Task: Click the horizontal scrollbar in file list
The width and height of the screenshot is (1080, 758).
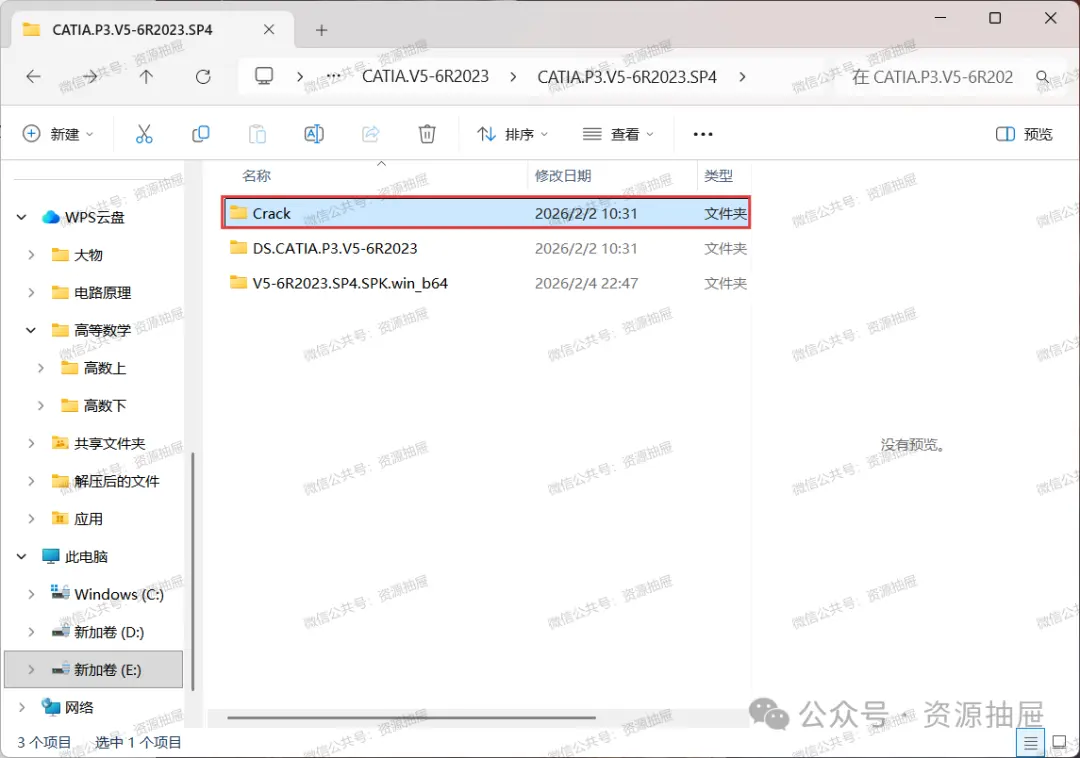Action: [x=411, y=717]
